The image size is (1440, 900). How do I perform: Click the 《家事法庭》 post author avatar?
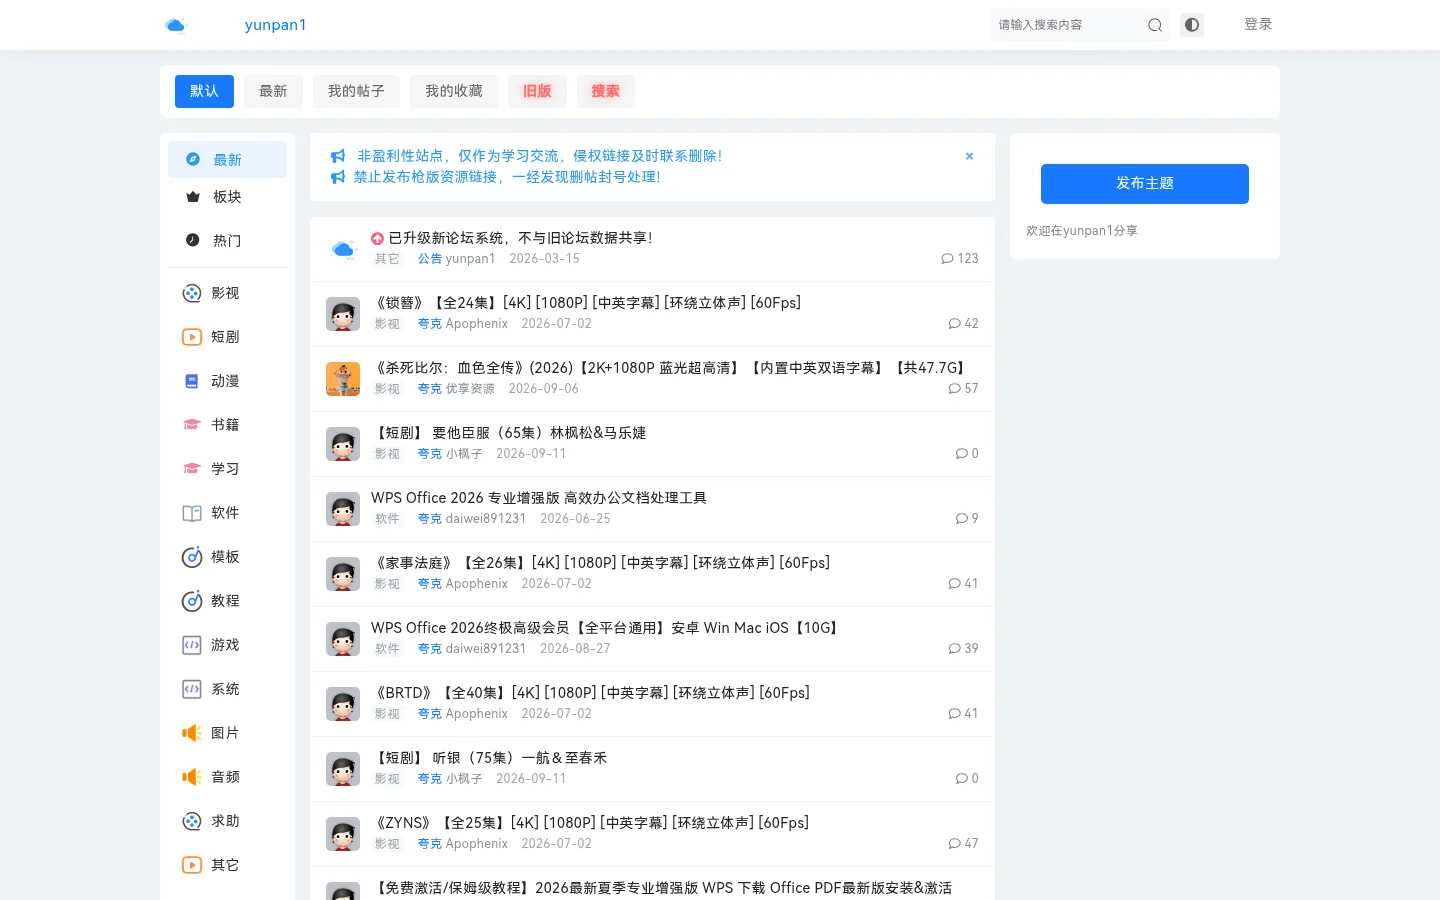click(x=343, y=574)
